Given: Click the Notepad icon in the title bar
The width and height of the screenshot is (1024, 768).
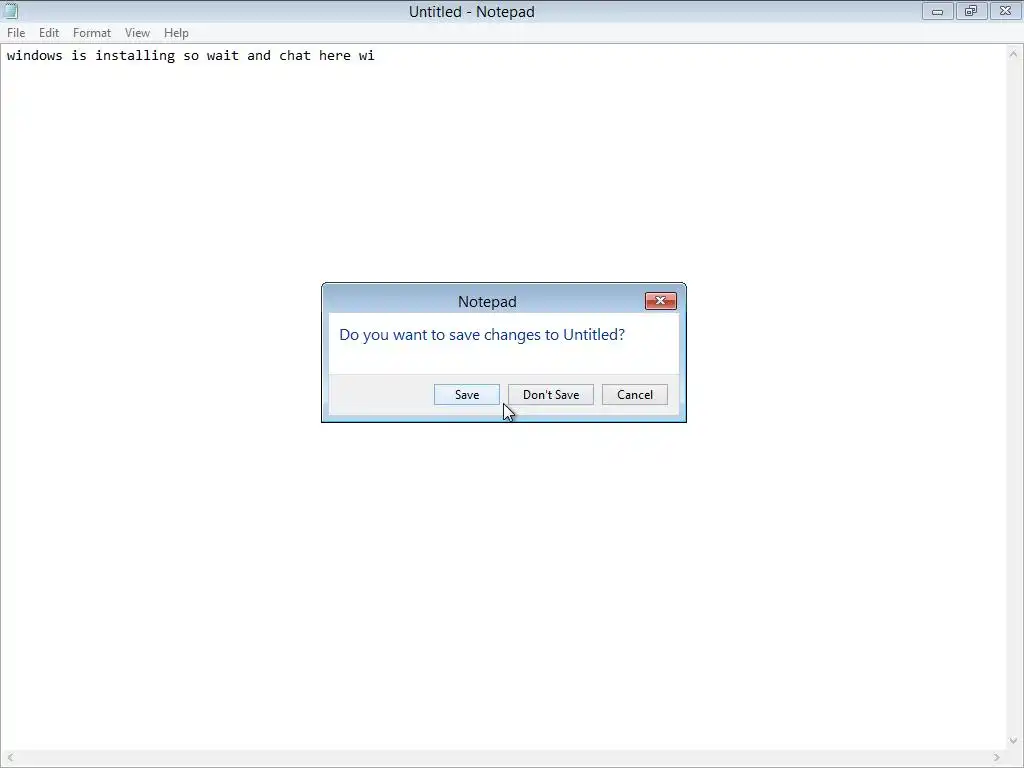Looking at the screenshot, I should [10, 11].
